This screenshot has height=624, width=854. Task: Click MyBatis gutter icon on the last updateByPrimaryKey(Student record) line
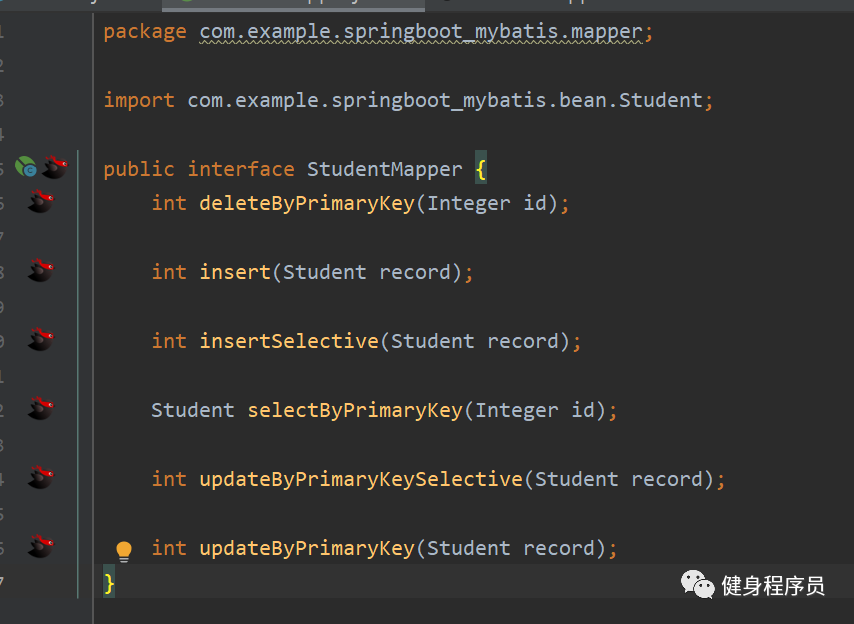tap(40, 547)
